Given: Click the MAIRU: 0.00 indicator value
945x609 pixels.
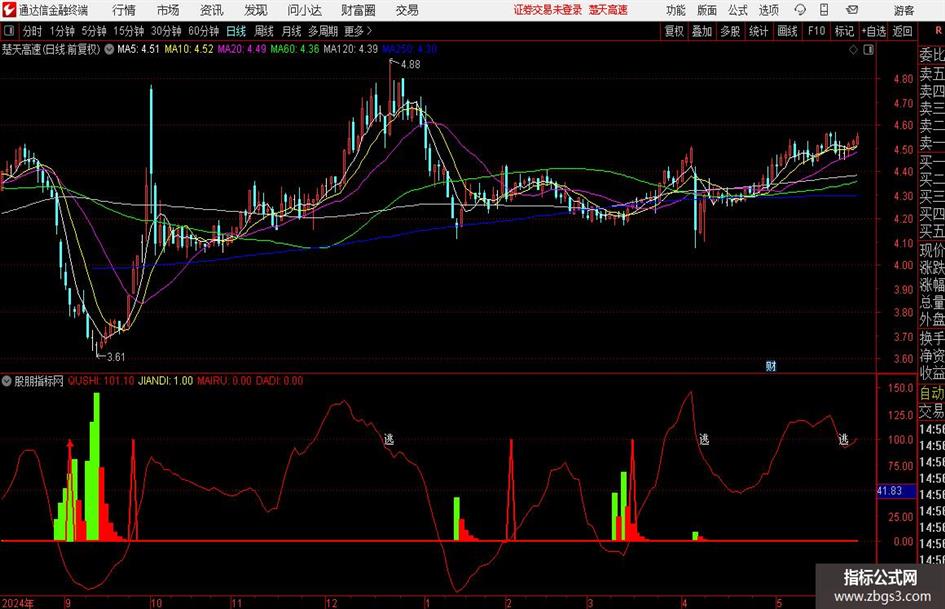Looking at the screenshot, I should point(224,381).
